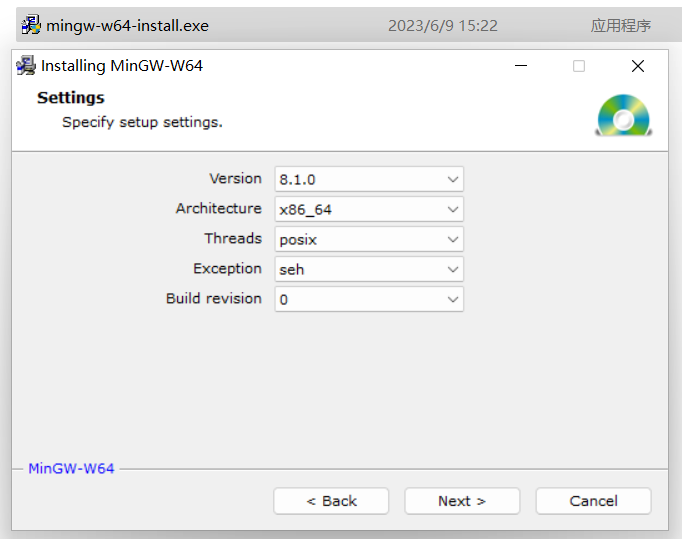This screenshot has width=682, height=539.
Task: Click the Threads label
Action: click(x=233, y=238)
